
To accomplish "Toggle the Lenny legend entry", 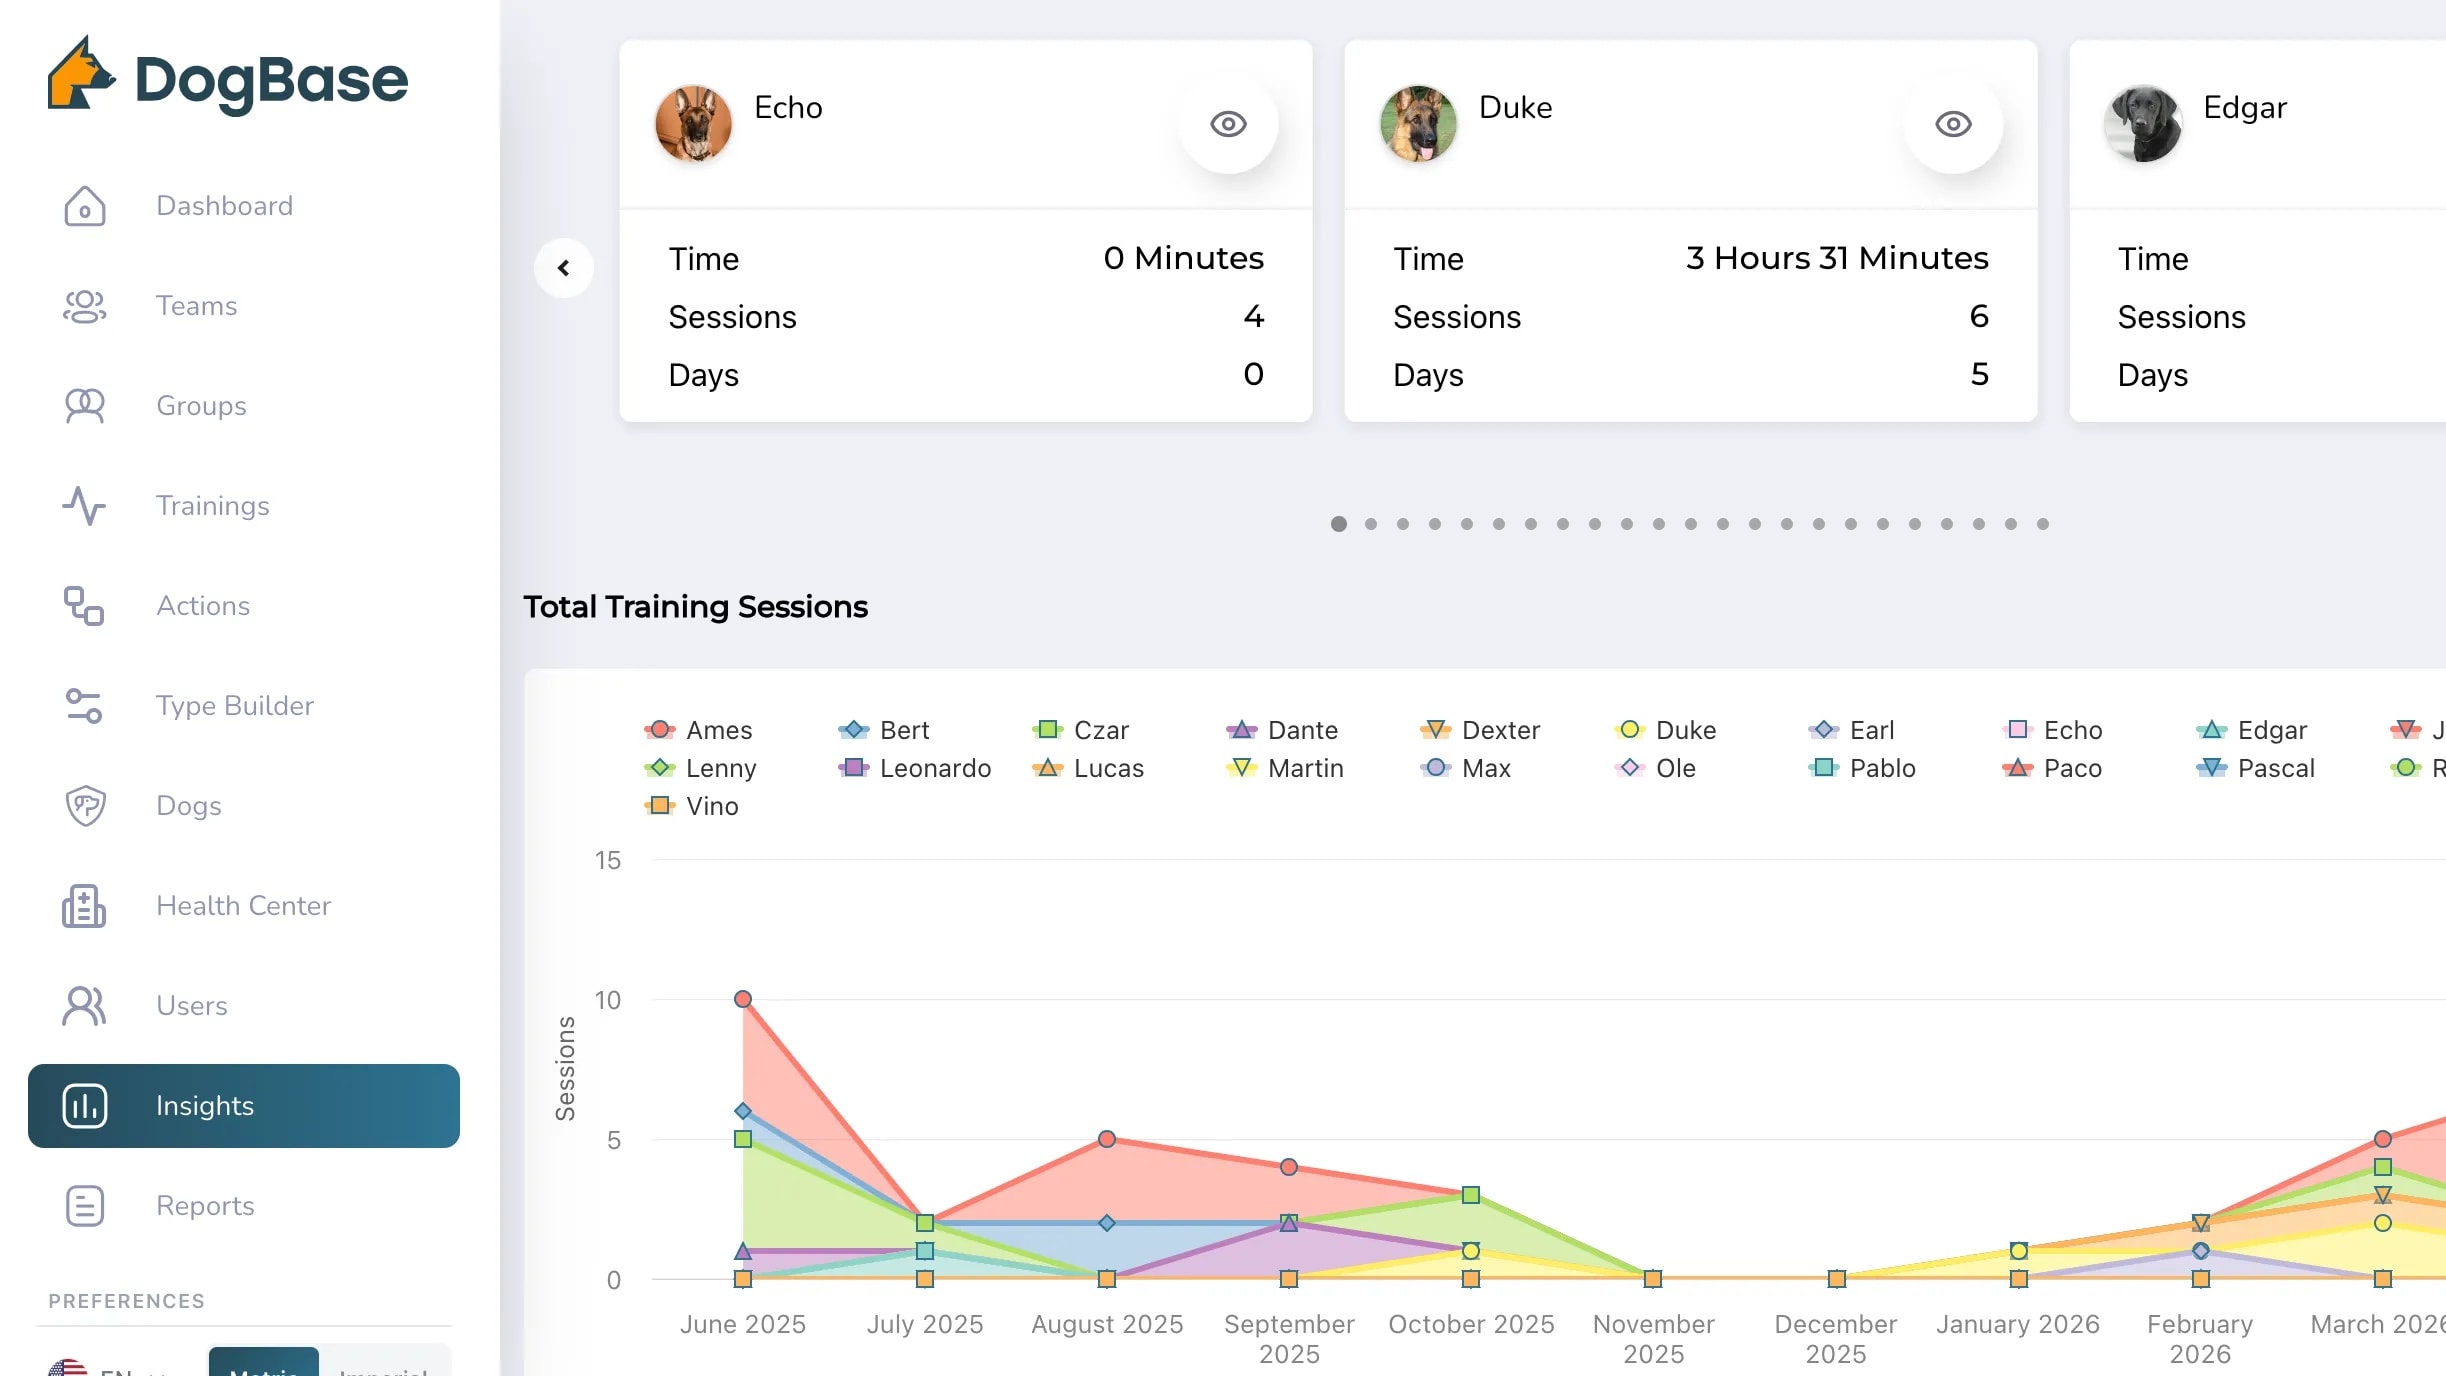I will [x=701, y=768].
